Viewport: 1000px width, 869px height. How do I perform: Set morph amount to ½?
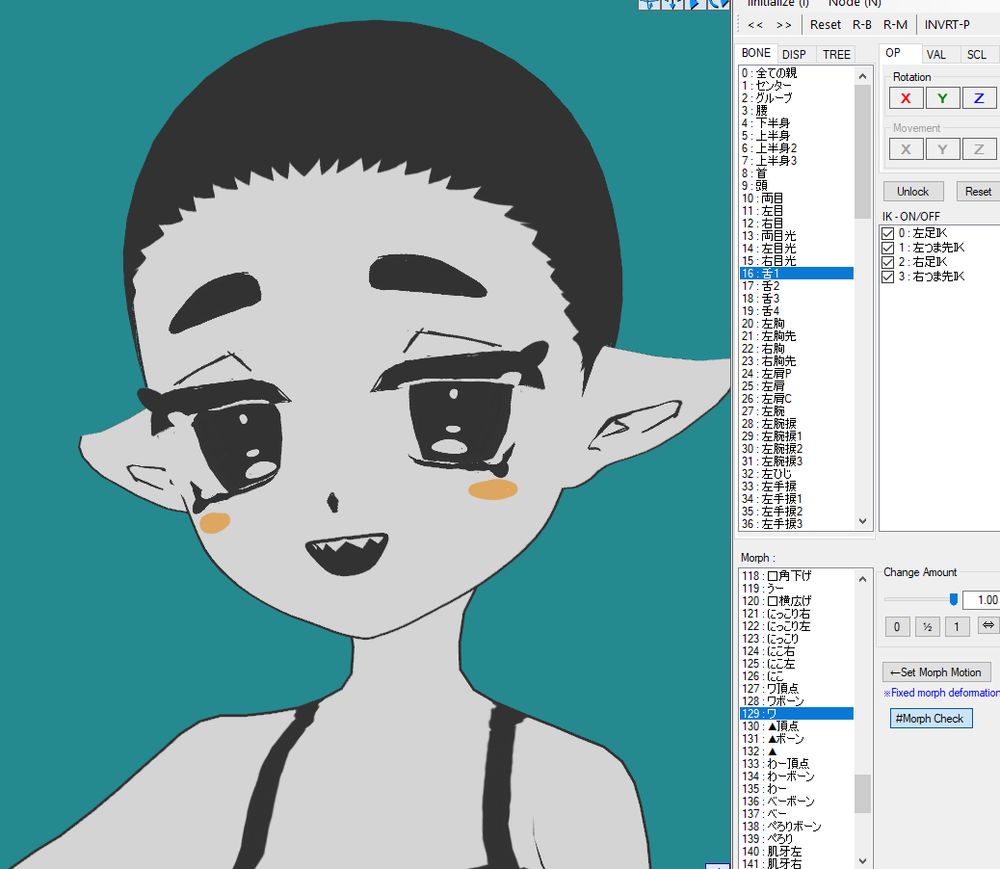(x=927, y=626)
